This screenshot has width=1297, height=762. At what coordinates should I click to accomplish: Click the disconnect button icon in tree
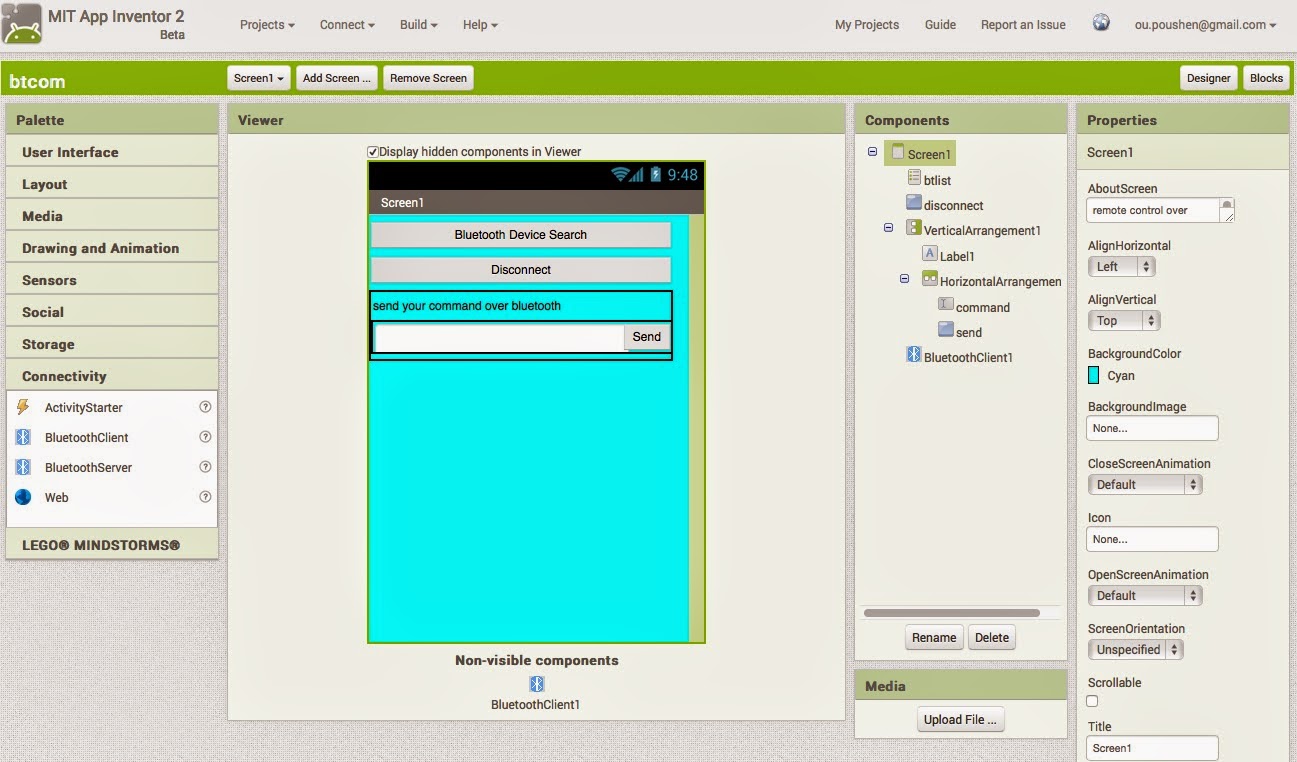913,203
